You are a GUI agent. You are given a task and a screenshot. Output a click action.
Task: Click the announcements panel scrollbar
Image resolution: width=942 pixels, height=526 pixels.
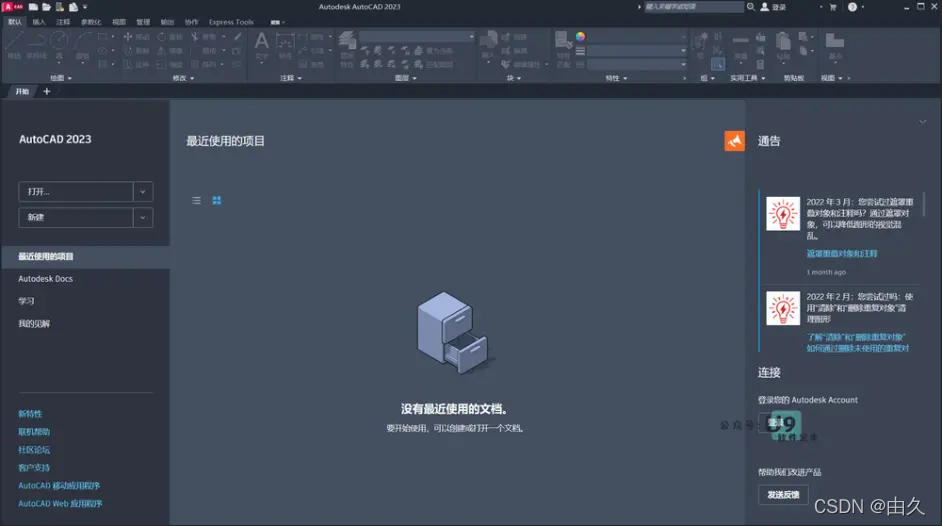[923, 205]
